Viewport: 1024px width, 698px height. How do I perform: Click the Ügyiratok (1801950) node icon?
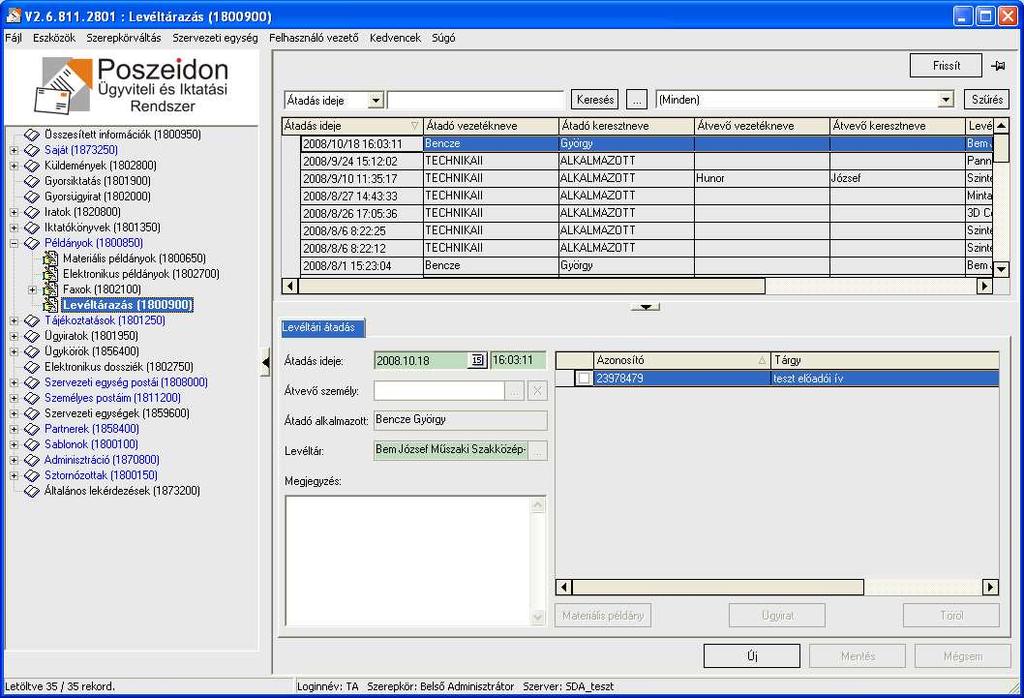pyautogui.click(x=32, y=336)
